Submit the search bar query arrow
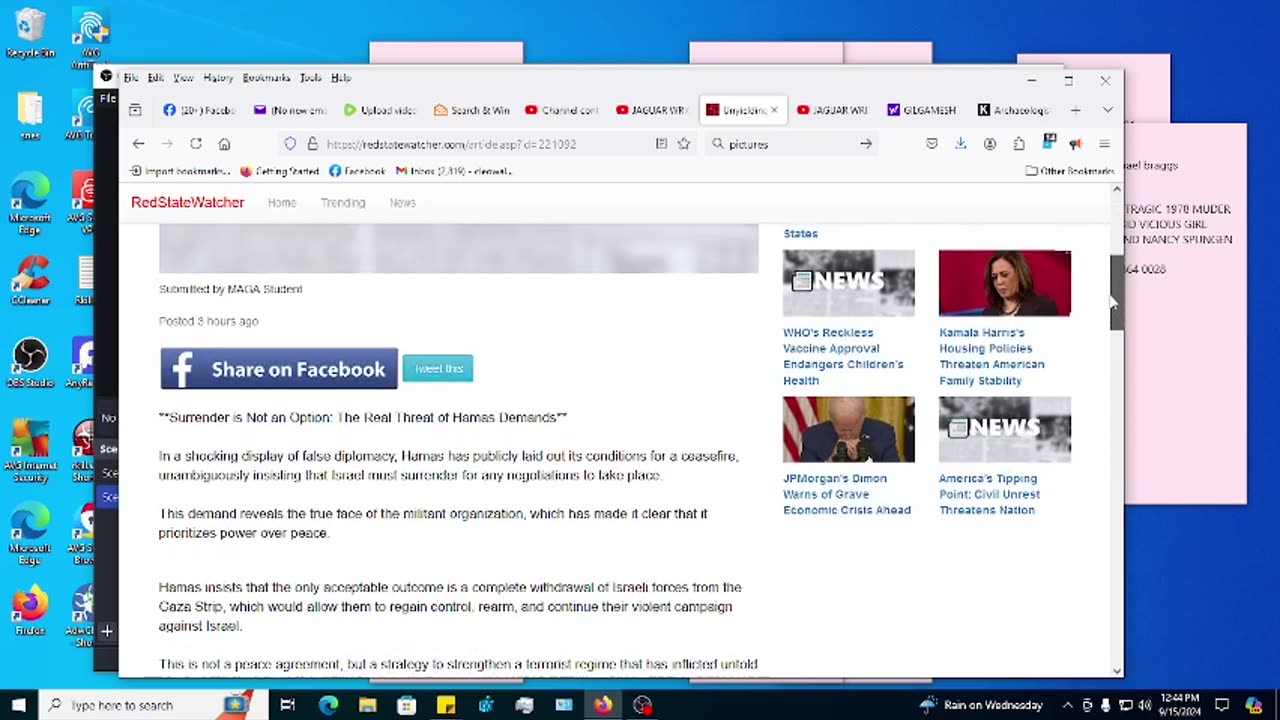 point(866,144)
